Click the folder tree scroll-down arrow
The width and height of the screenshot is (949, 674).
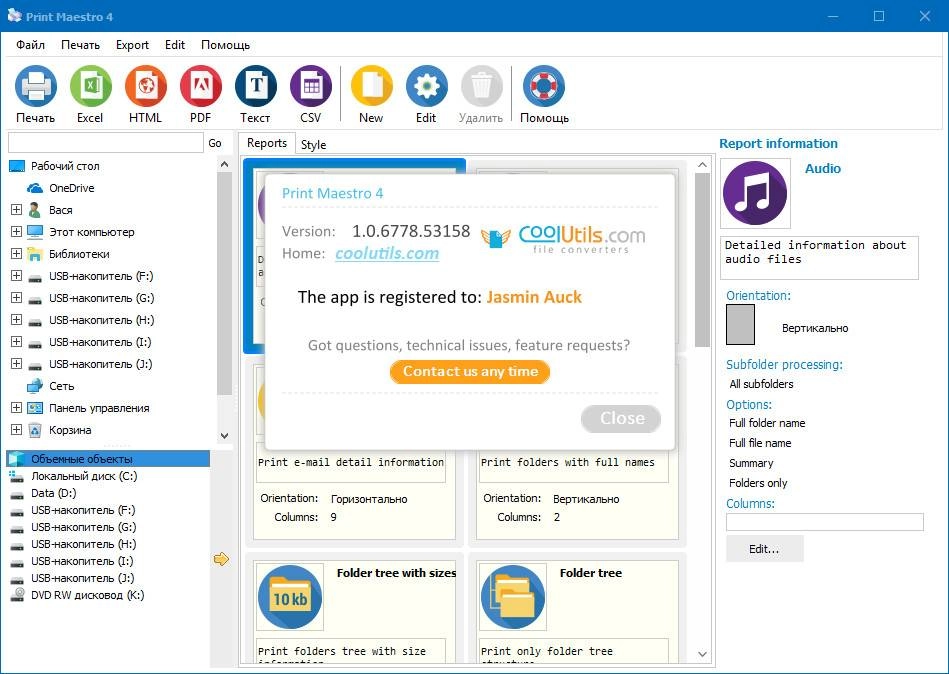225,436
